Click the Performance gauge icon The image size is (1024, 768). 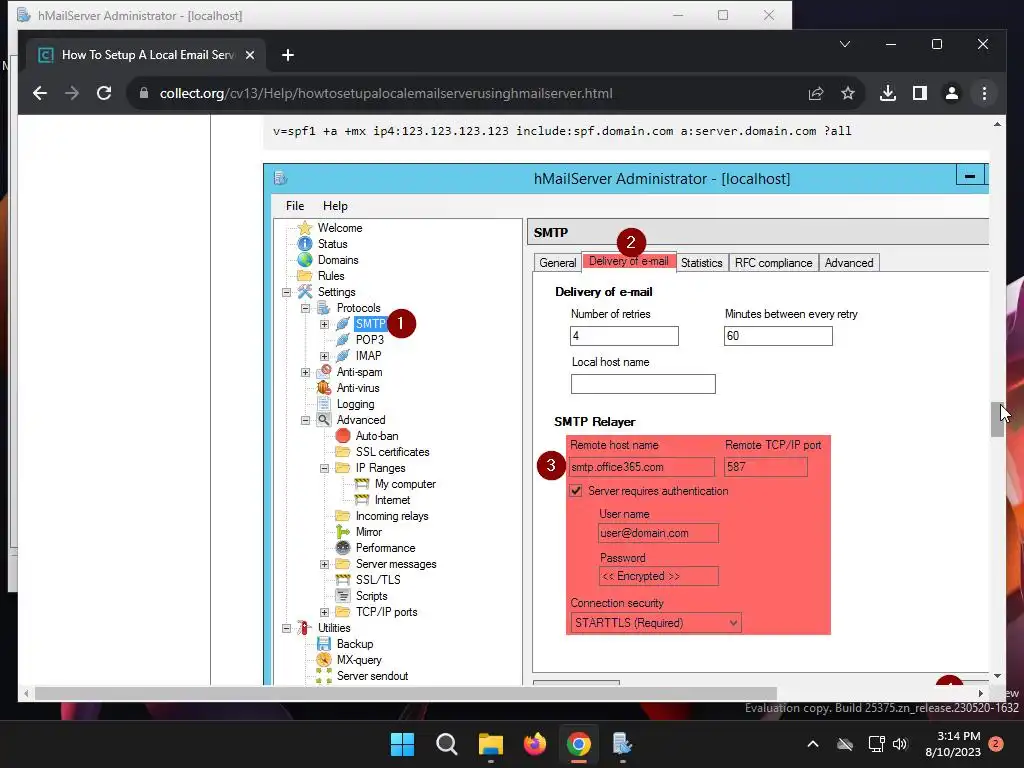pyautogui.click(x=343, y=548)
